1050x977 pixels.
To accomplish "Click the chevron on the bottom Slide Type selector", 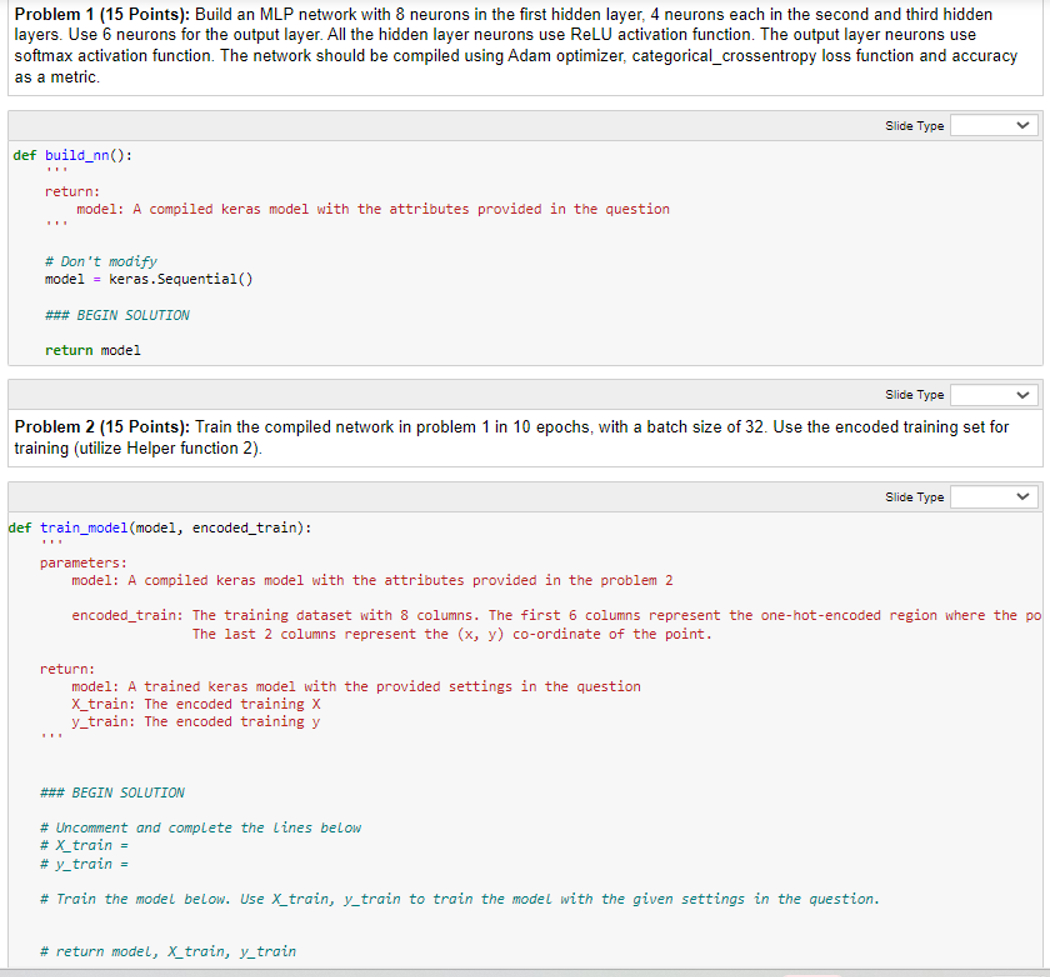I will click(1023, 497).
